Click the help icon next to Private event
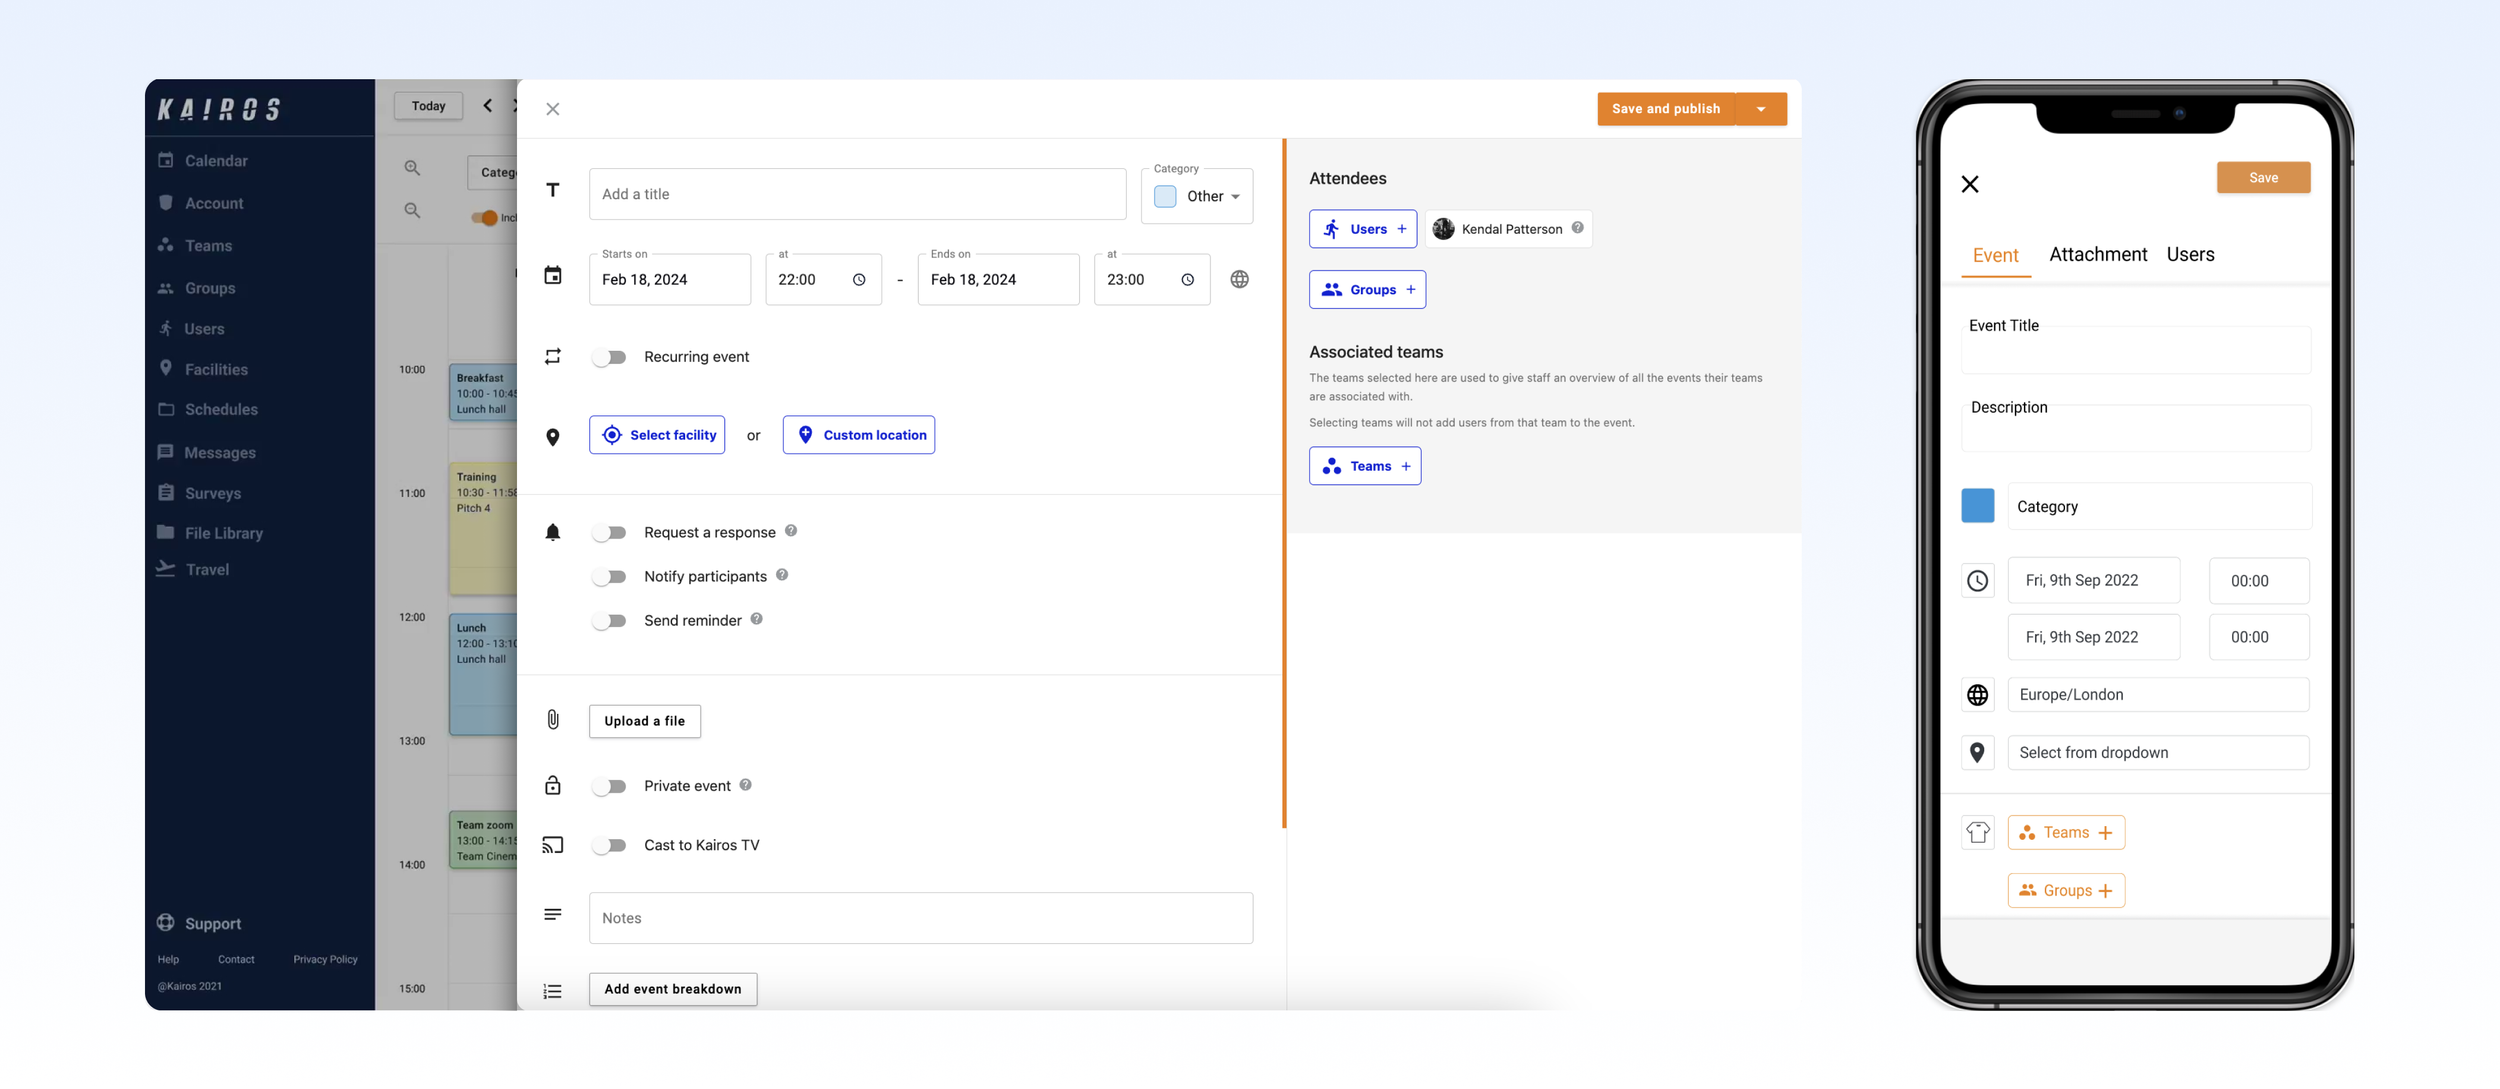2500x1089 pixels. coord(746,785)
